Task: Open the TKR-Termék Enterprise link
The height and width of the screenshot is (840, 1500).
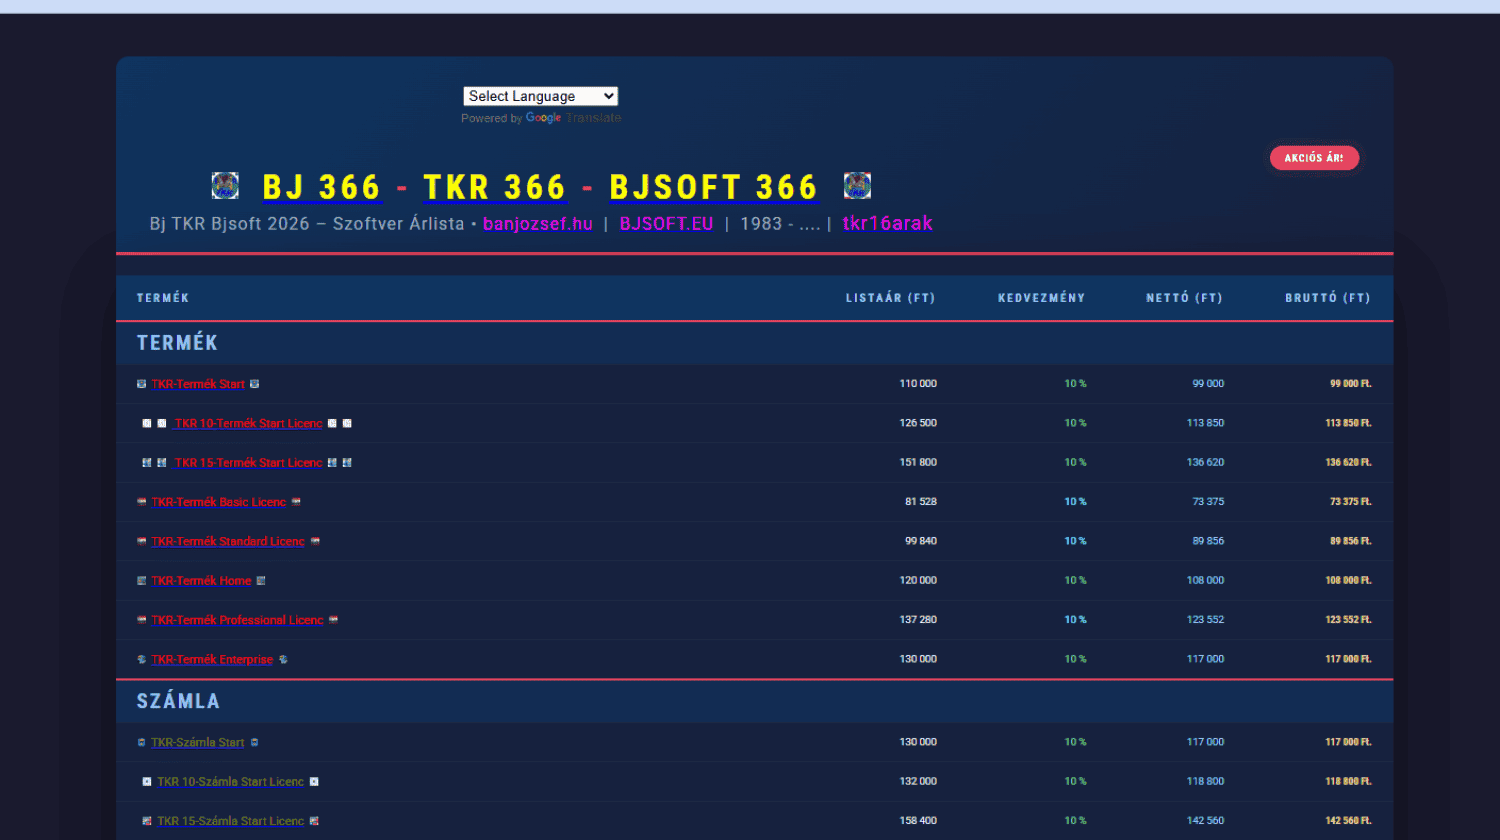Action: (x=212, y=660)
